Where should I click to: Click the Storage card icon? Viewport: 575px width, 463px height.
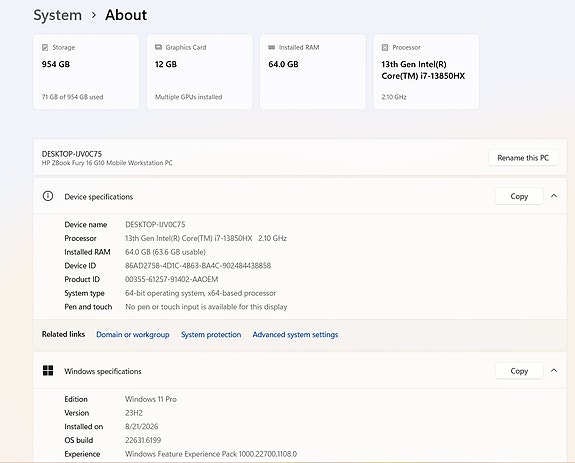pyautogui.click(x=45, y=47)
